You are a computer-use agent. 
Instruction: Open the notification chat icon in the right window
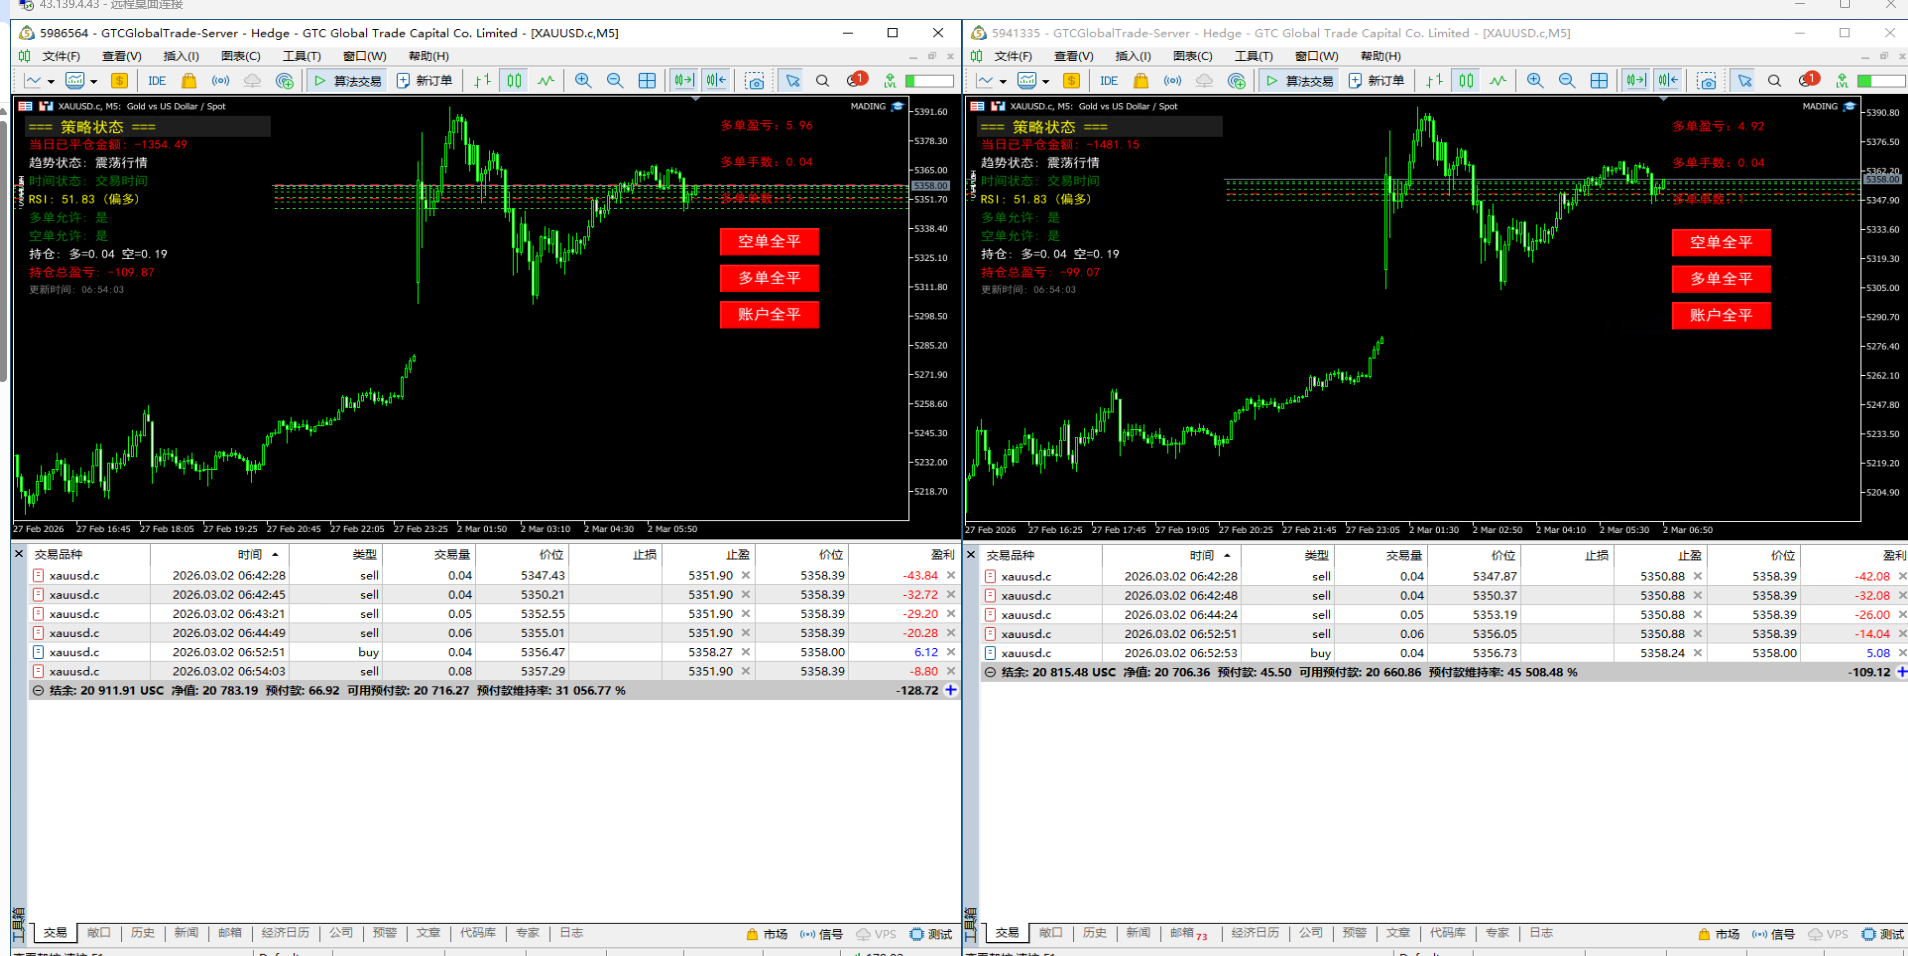click(x=1808, y=80)
